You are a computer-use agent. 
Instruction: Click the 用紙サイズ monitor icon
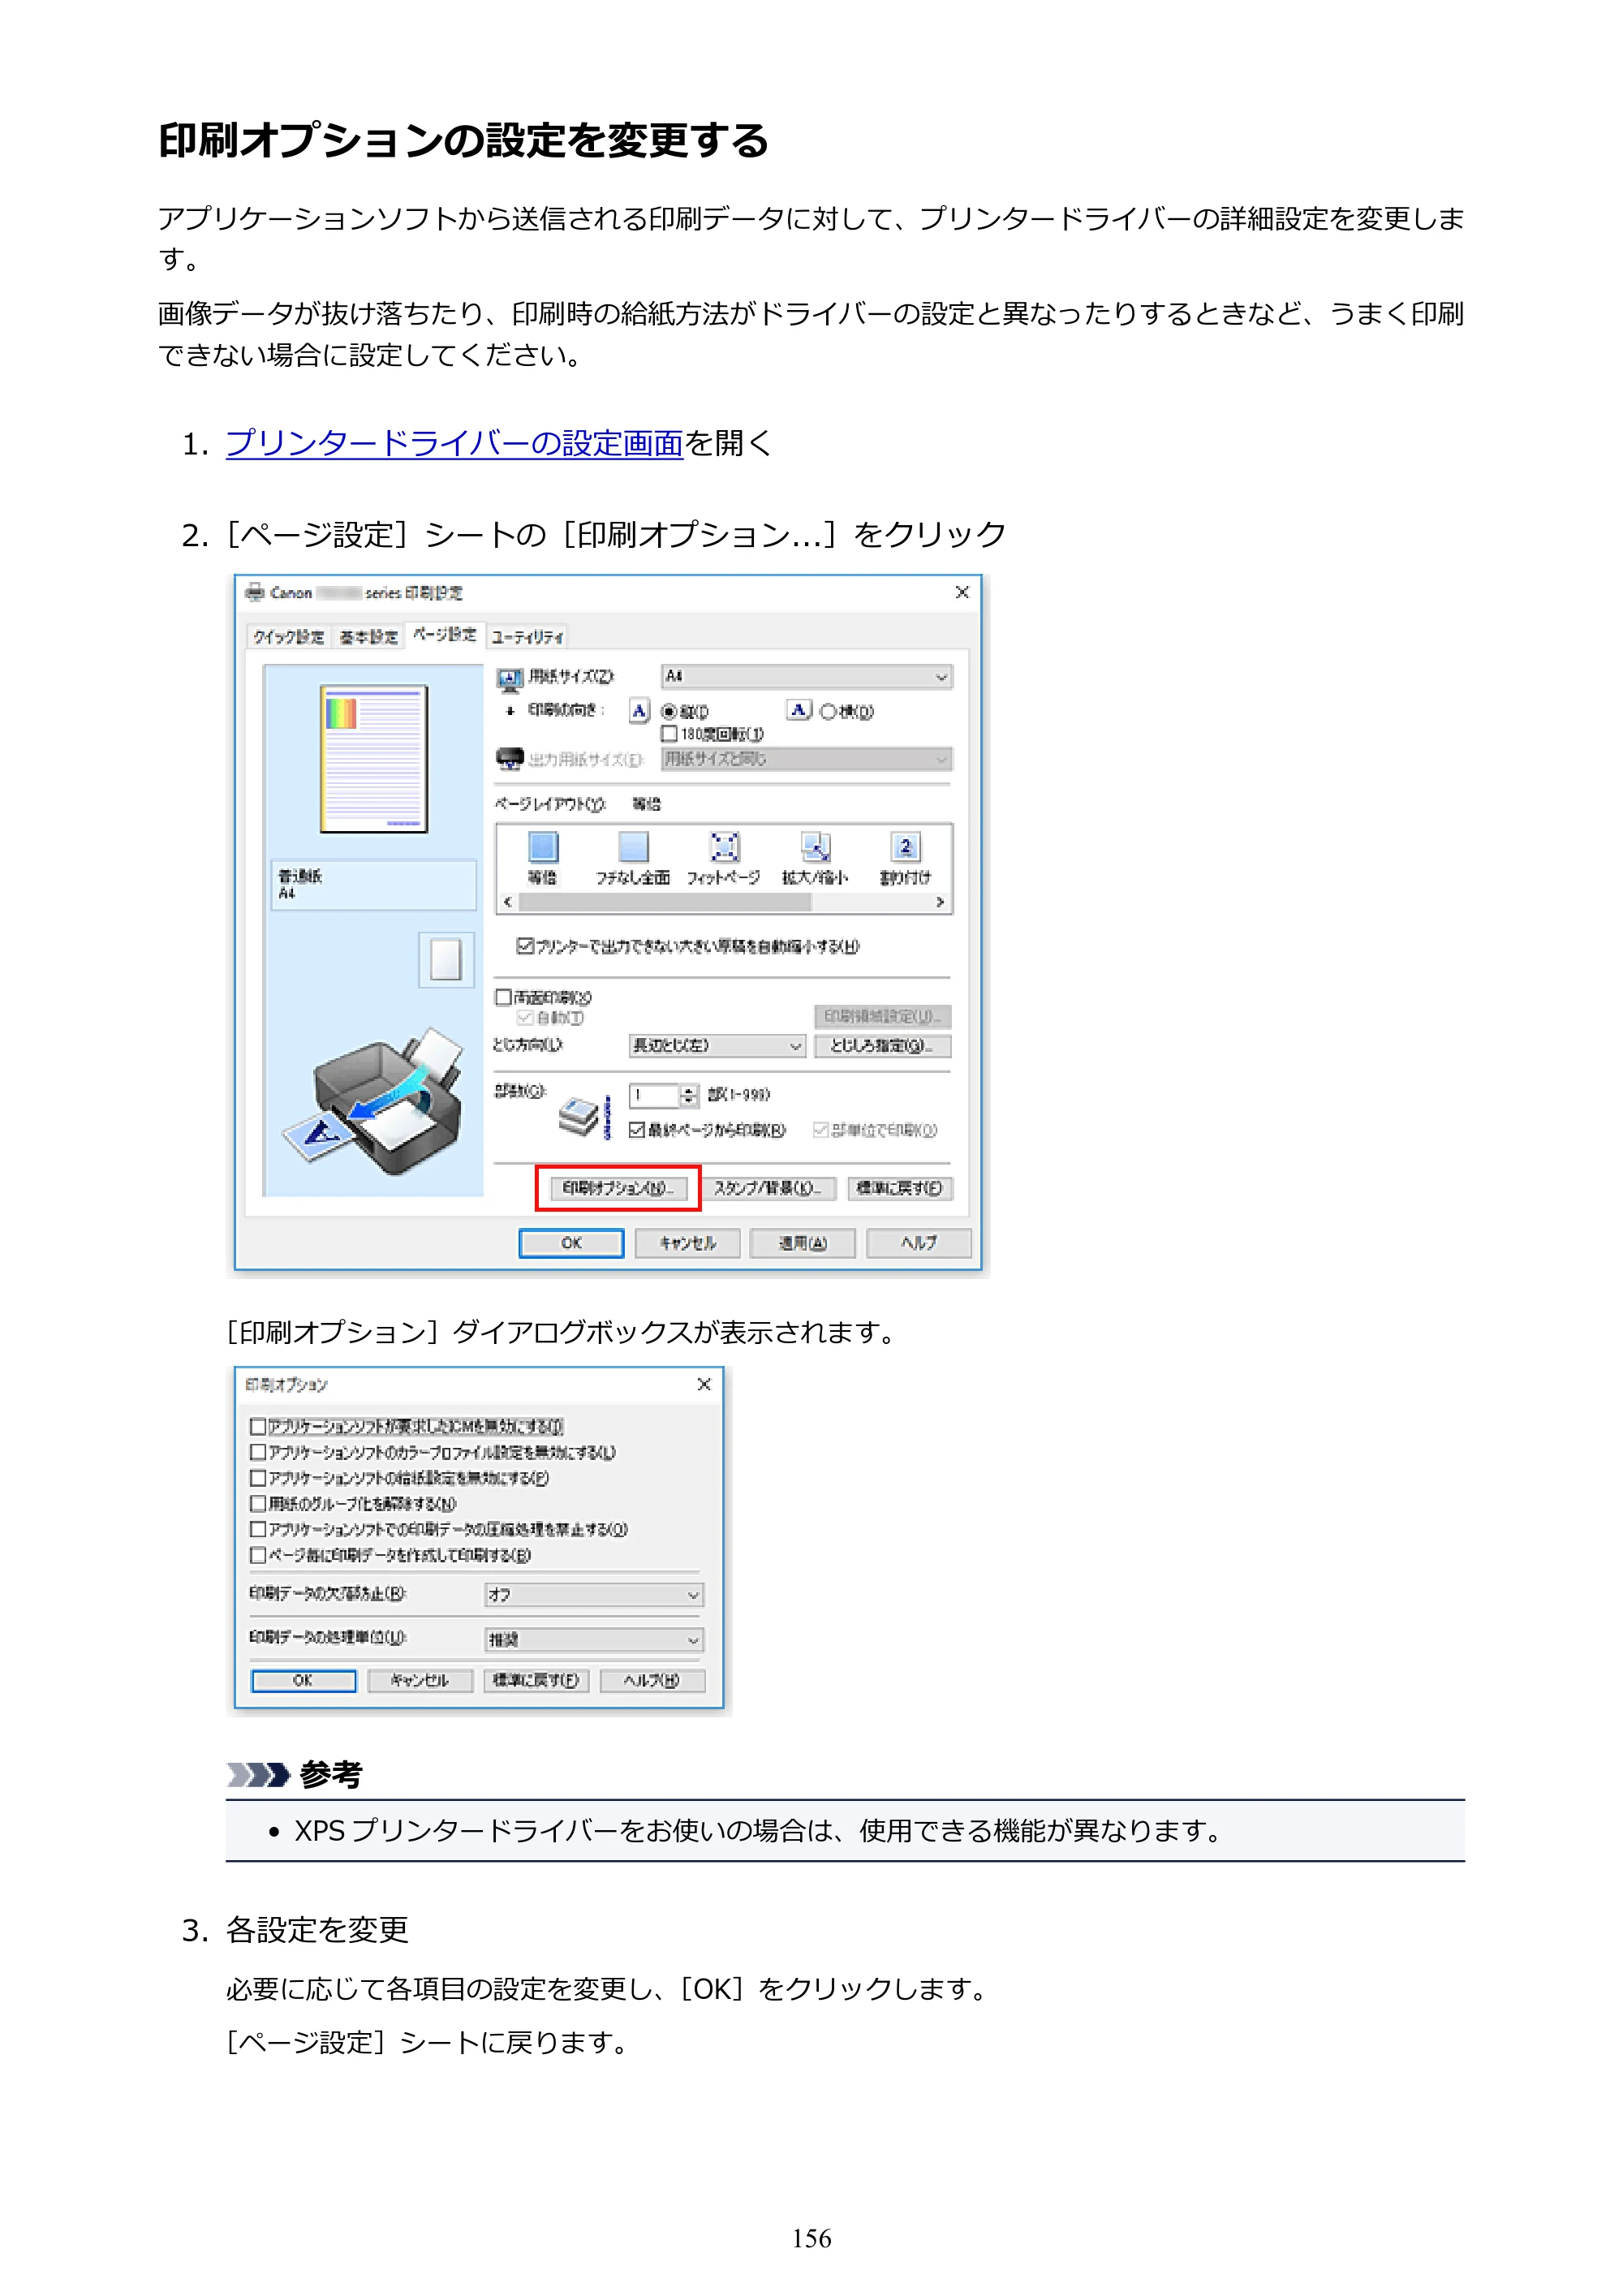click(510, 680)
